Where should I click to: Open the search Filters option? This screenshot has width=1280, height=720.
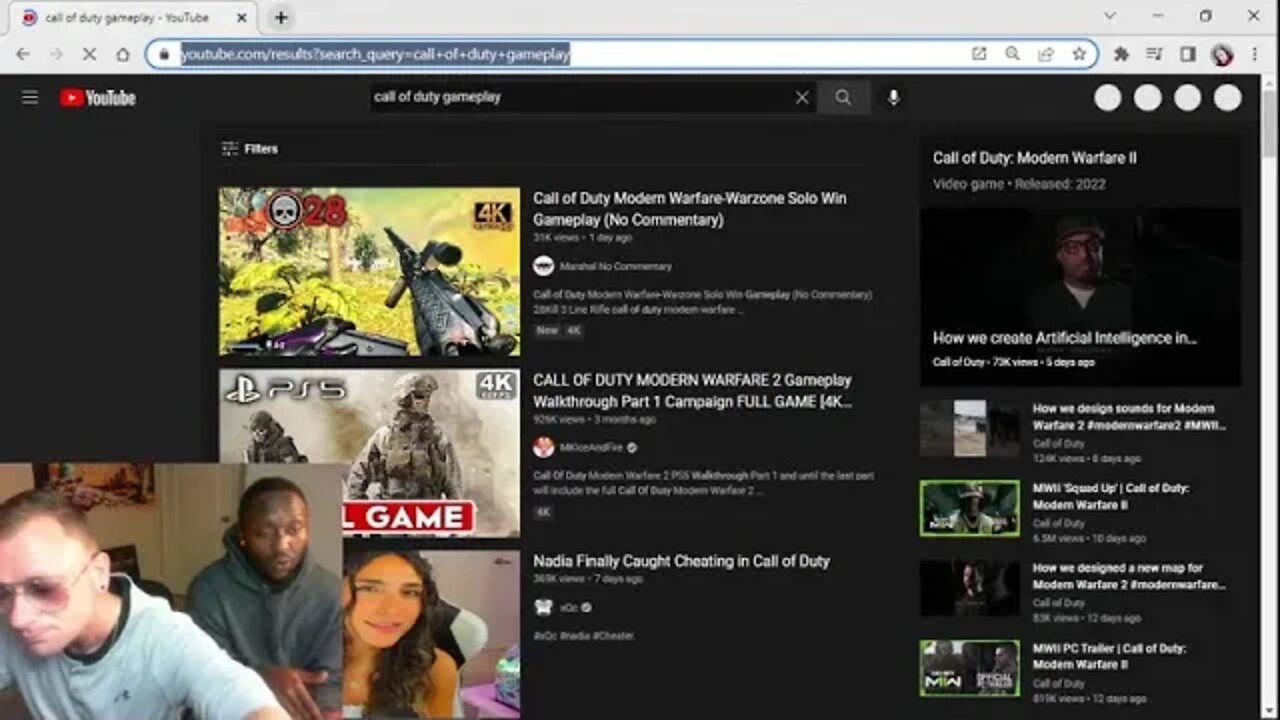[x=250, y=149]
